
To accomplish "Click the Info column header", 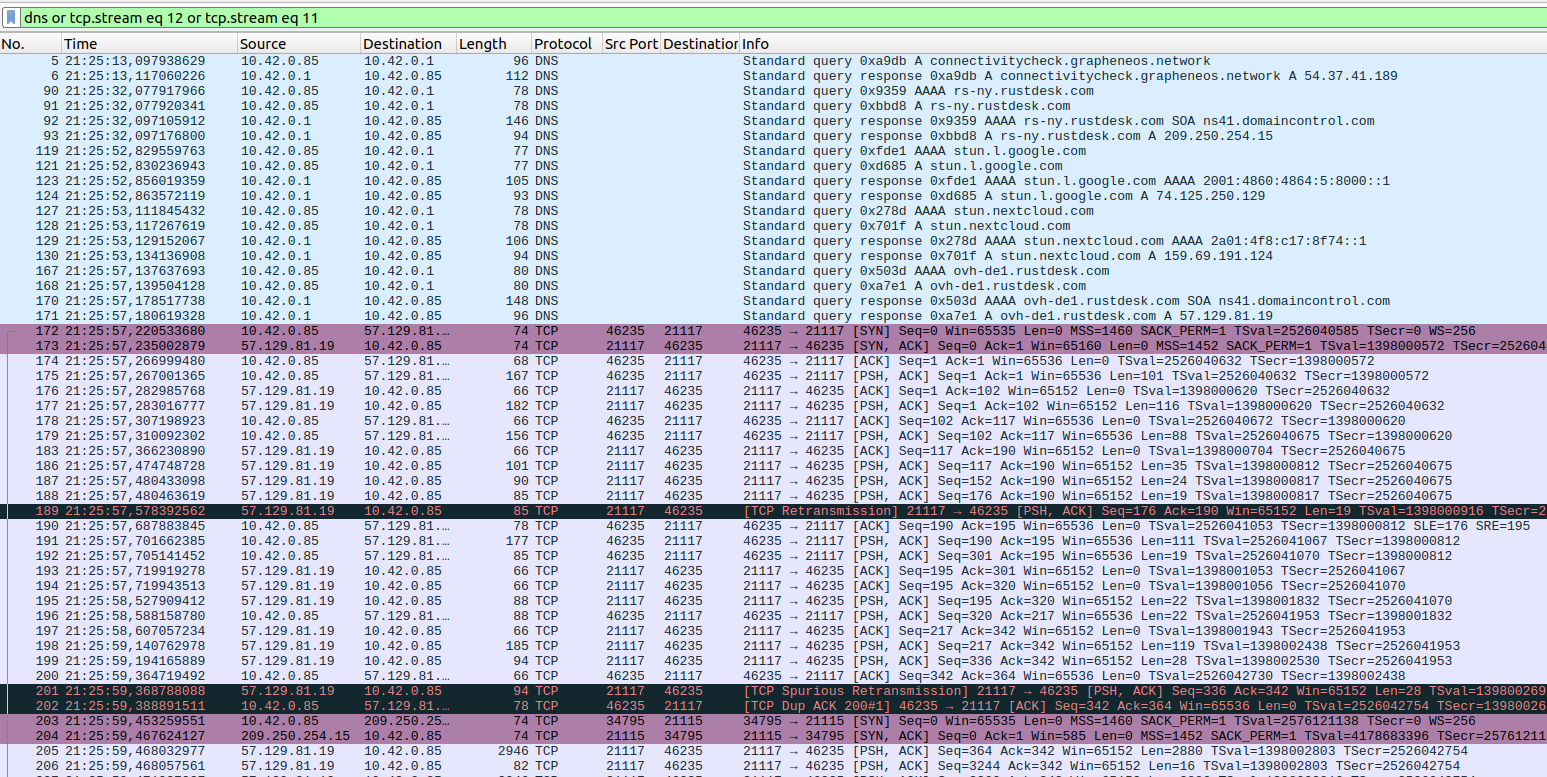I will [x=1140, y=44].
